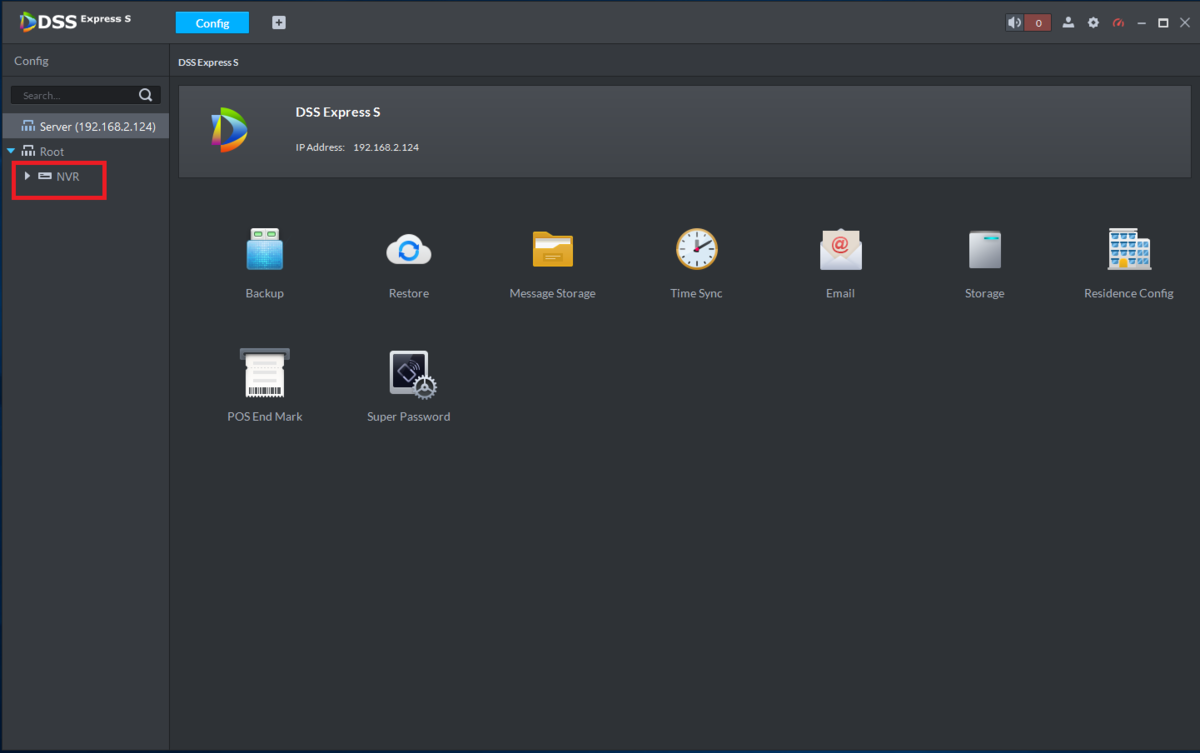Open the Backup icon
1200x753 pixels.
tap(265, 249)
